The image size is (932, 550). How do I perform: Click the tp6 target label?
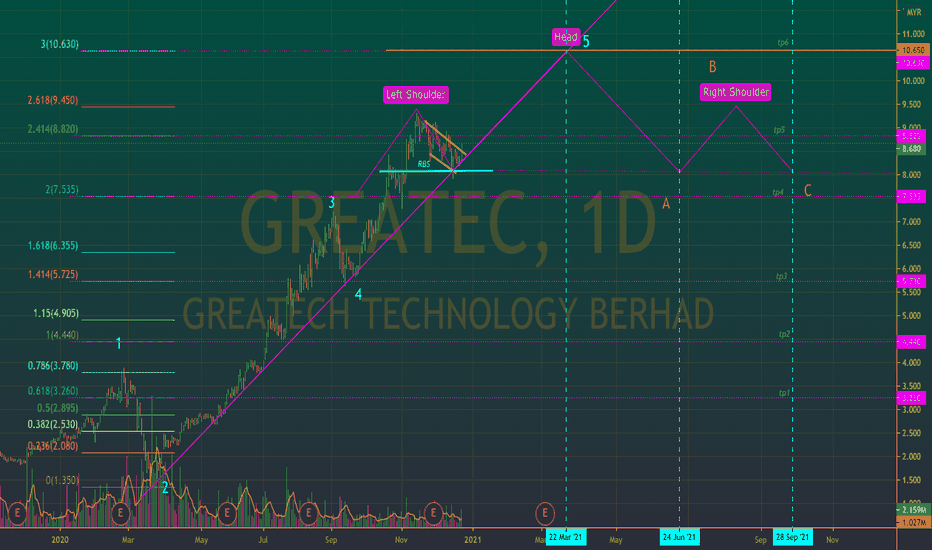(x=783, y=42)
